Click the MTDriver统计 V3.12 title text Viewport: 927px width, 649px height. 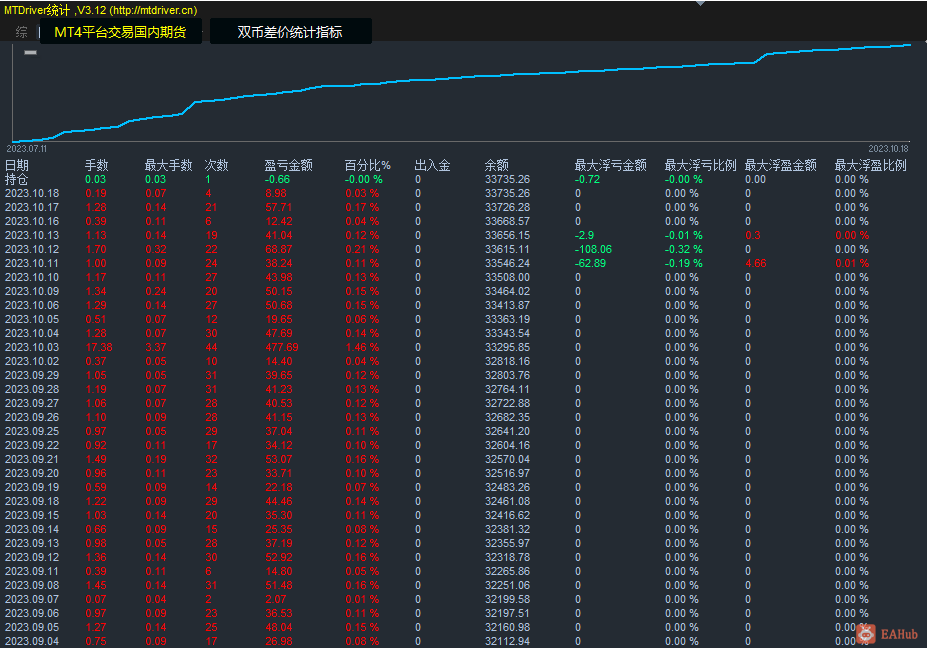click(x=101, y=10)
